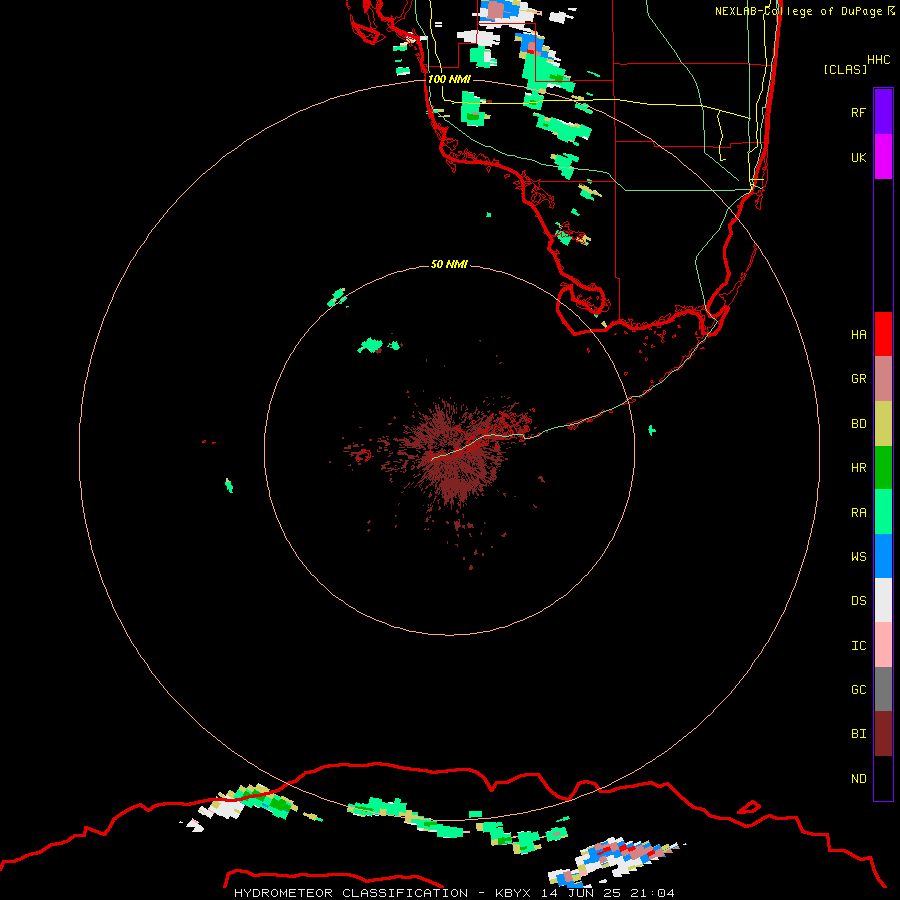Screen dimensions: 900x900
Task: Click the 'KBYX' radar site identifier
Action: 514,893
